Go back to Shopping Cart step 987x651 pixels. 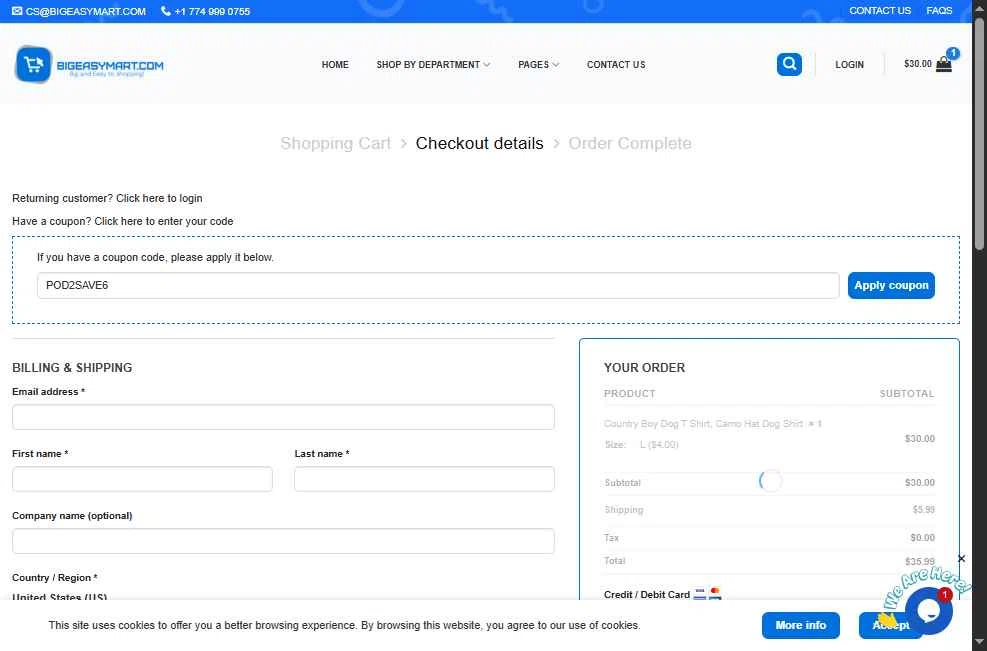click(x=336, y=144)
